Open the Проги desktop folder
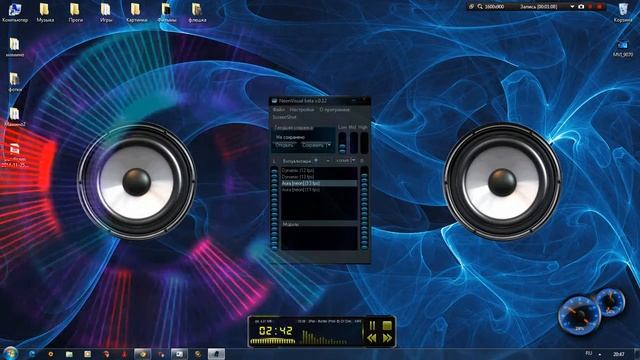The height and width of the screenshot is (360, 640). [x=75, y=13]
